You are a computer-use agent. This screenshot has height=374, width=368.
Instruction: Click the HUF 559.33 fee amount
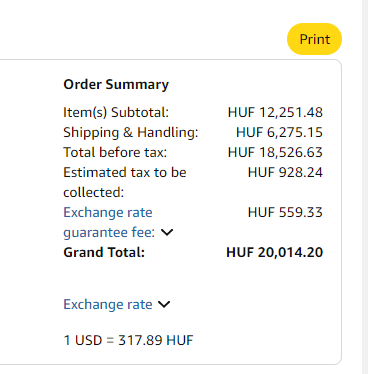pyautogui.click(x=285, y=212)
